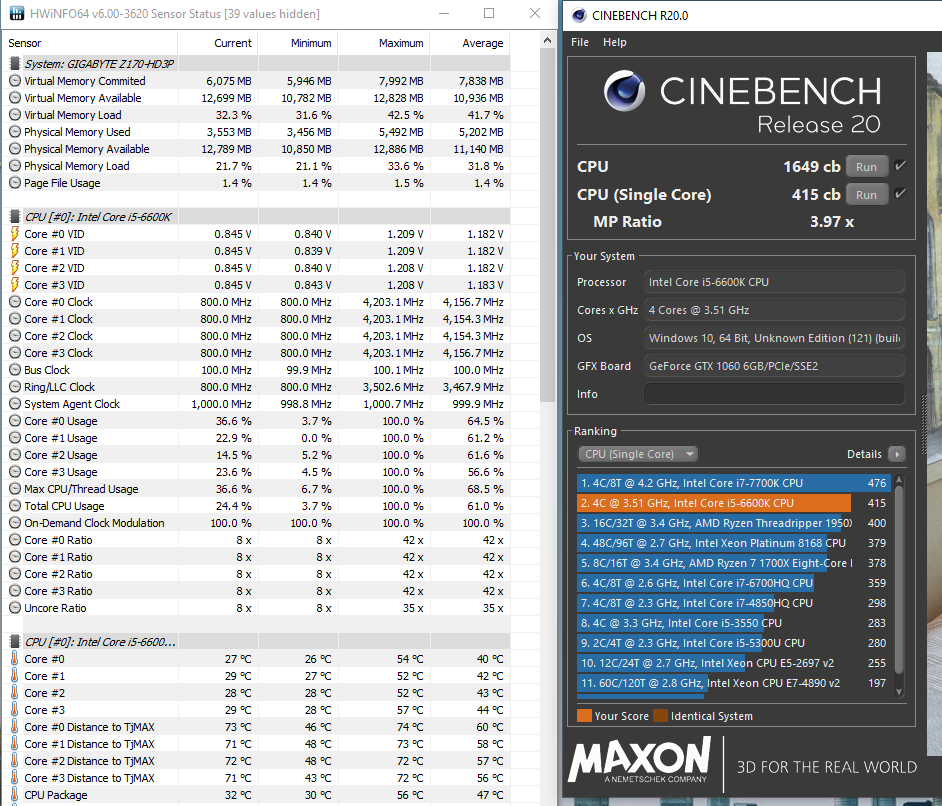Screen dimensions: 942x806
Task: Click the clock icon for Ring/LLC Clock
Action: click(15, 387)
